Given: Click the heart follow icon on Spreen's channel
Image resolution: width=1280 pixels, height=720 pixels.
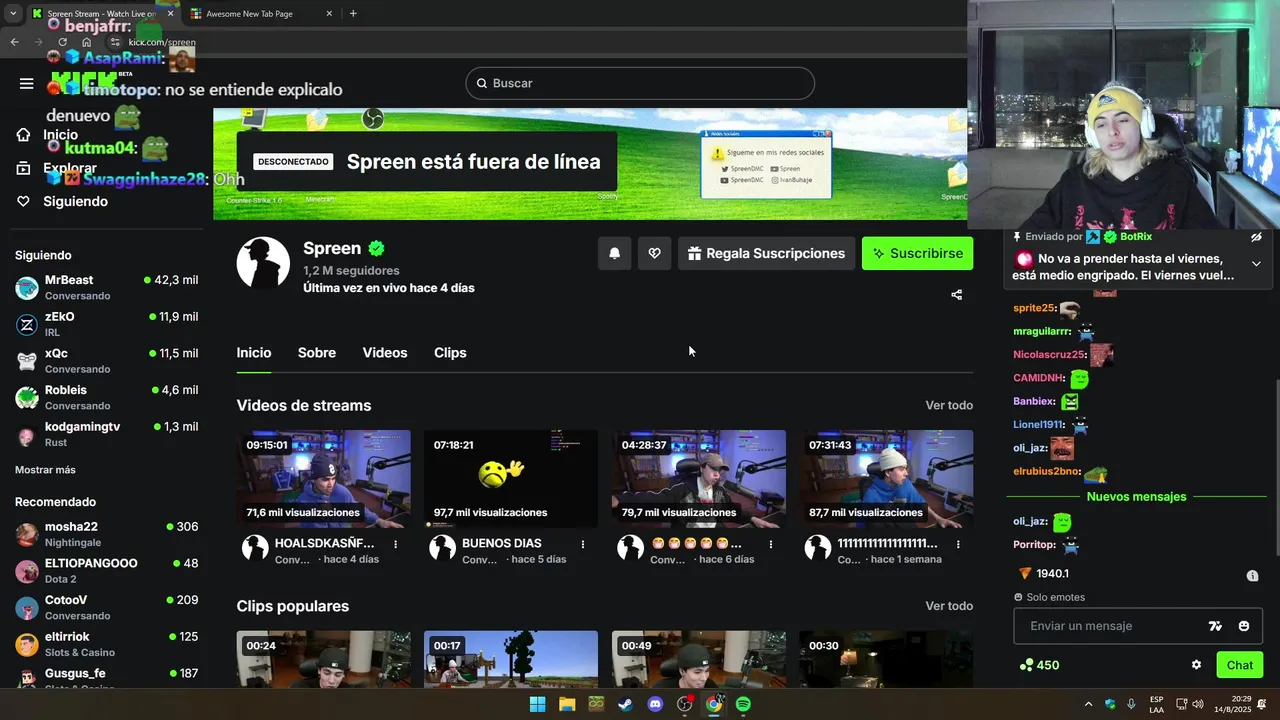Looking at the screenshot, I should pos(654,253).
